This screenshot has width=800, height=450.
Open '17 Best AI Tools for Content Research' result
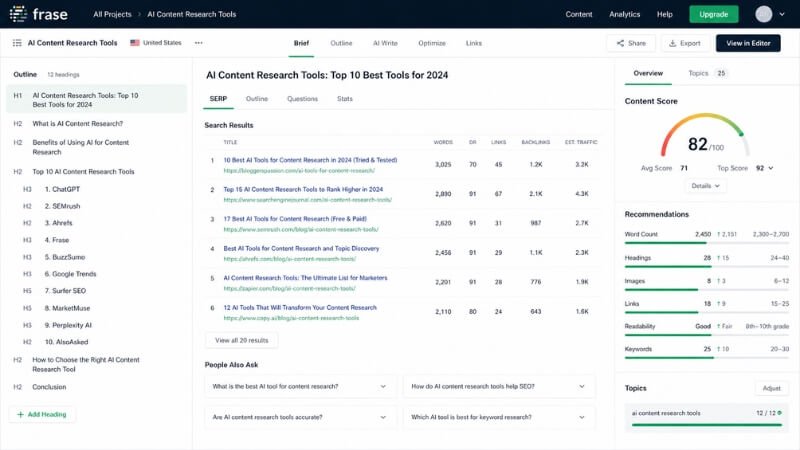295,219
